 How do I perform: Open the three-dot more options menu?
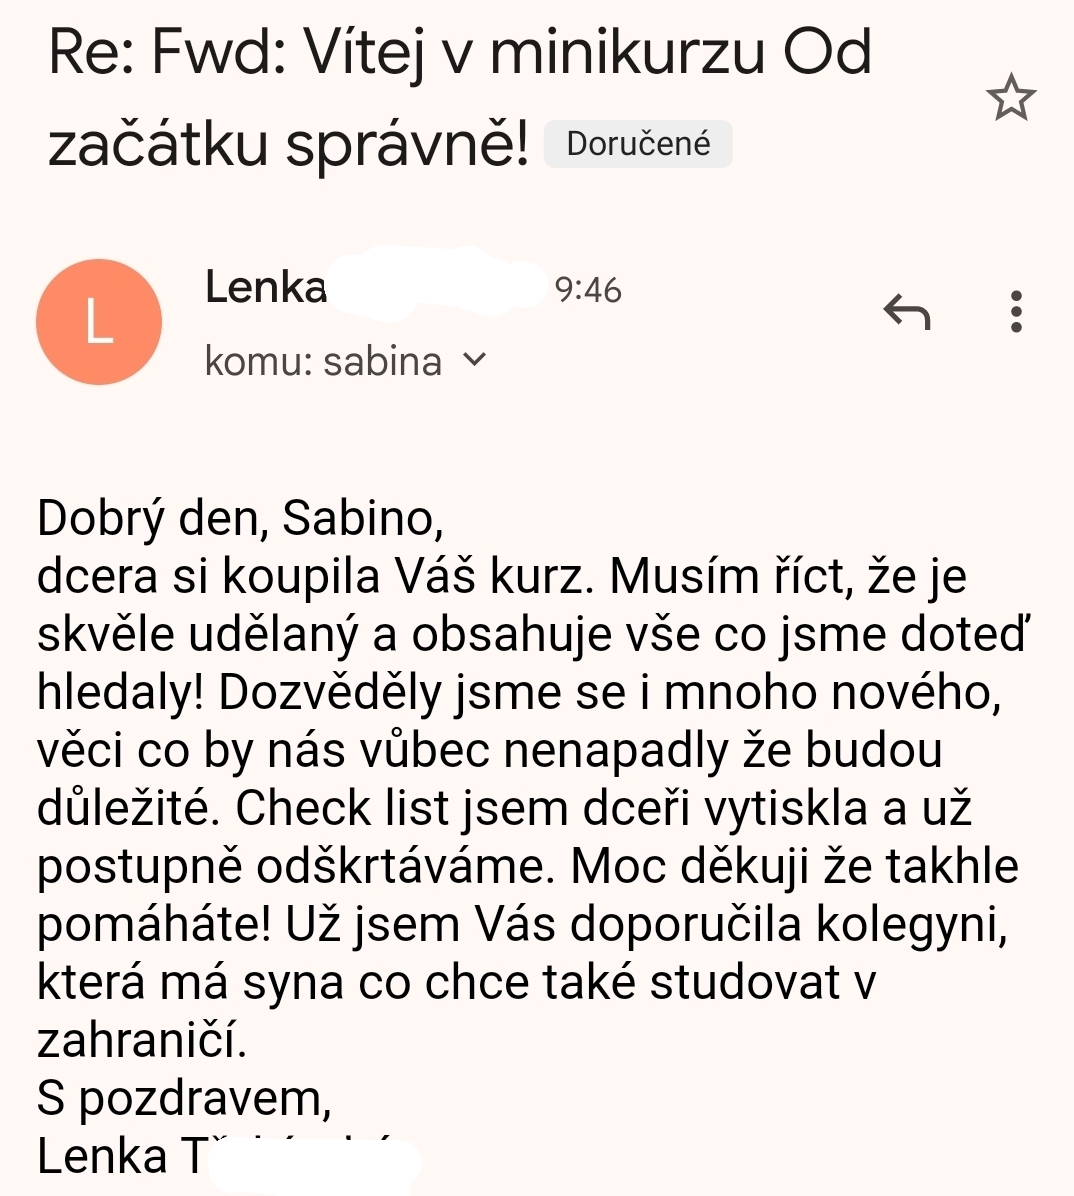point(1016,312)
